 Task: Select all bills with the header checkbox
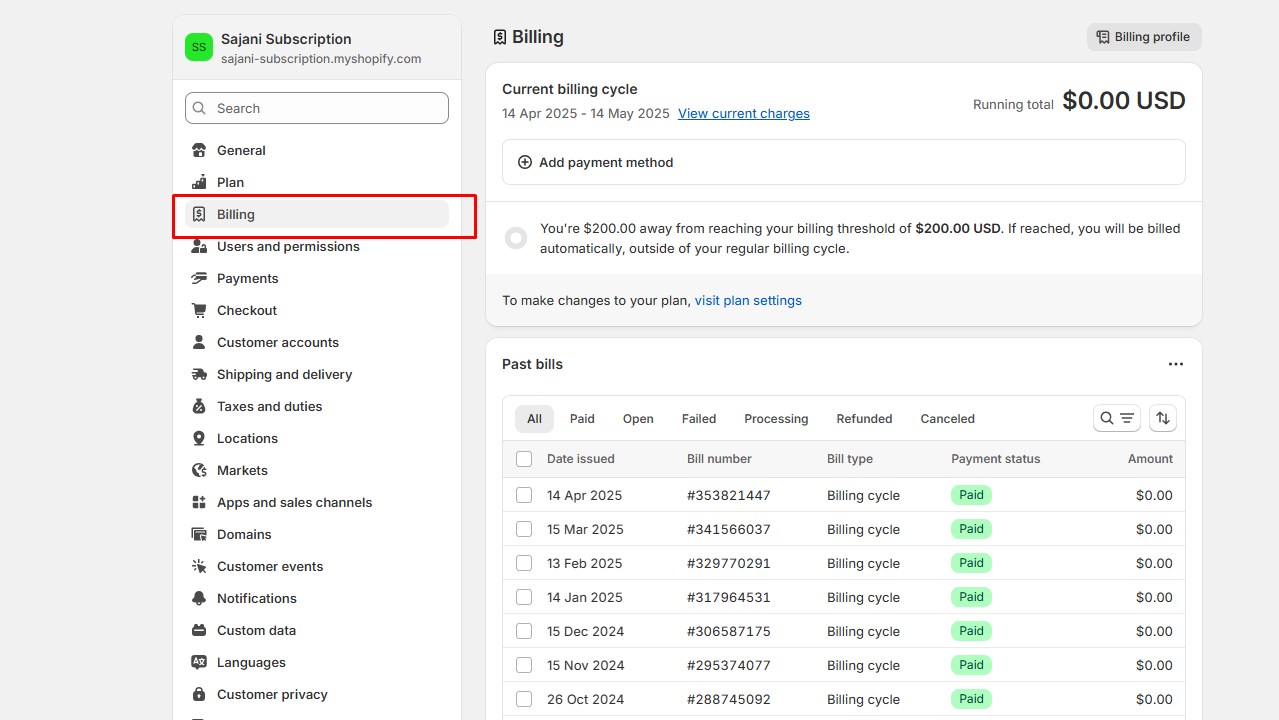pos(524,459)
